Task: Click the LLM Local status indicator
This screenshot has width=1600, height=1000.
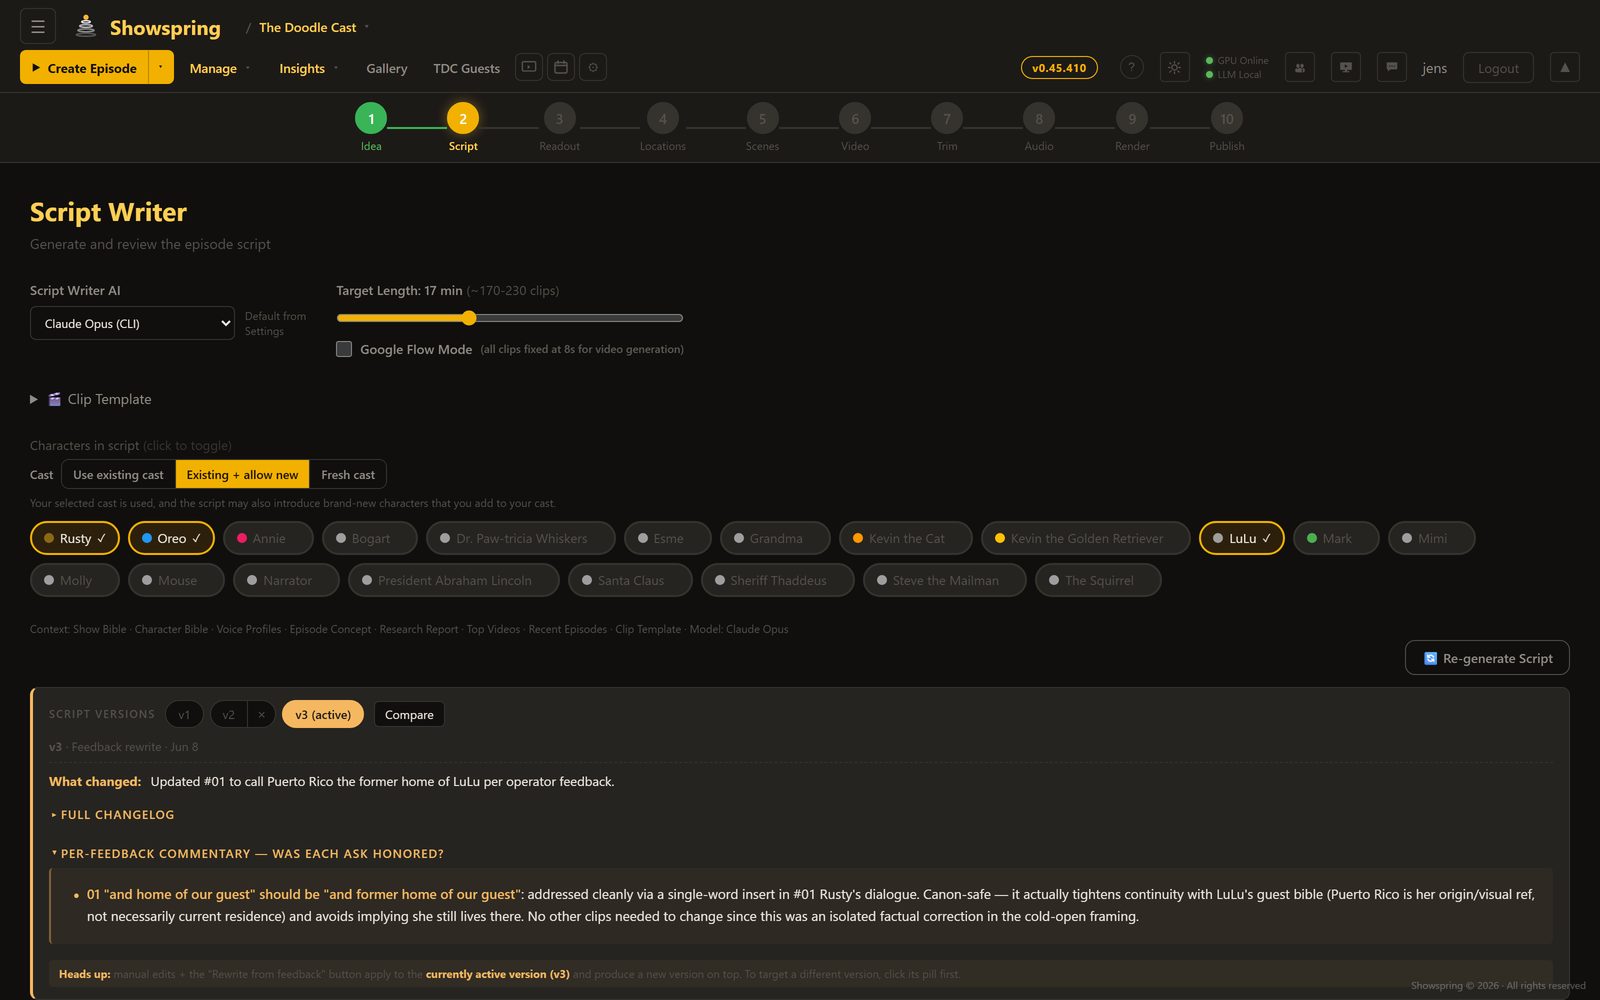Action: (1233, 75)
